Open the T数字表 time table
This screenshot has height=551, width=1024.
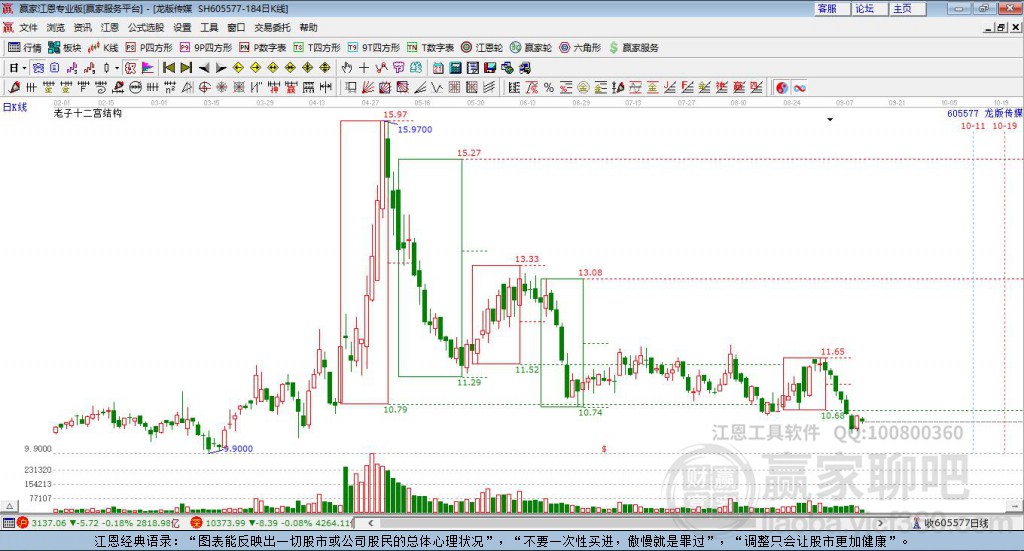430,48
